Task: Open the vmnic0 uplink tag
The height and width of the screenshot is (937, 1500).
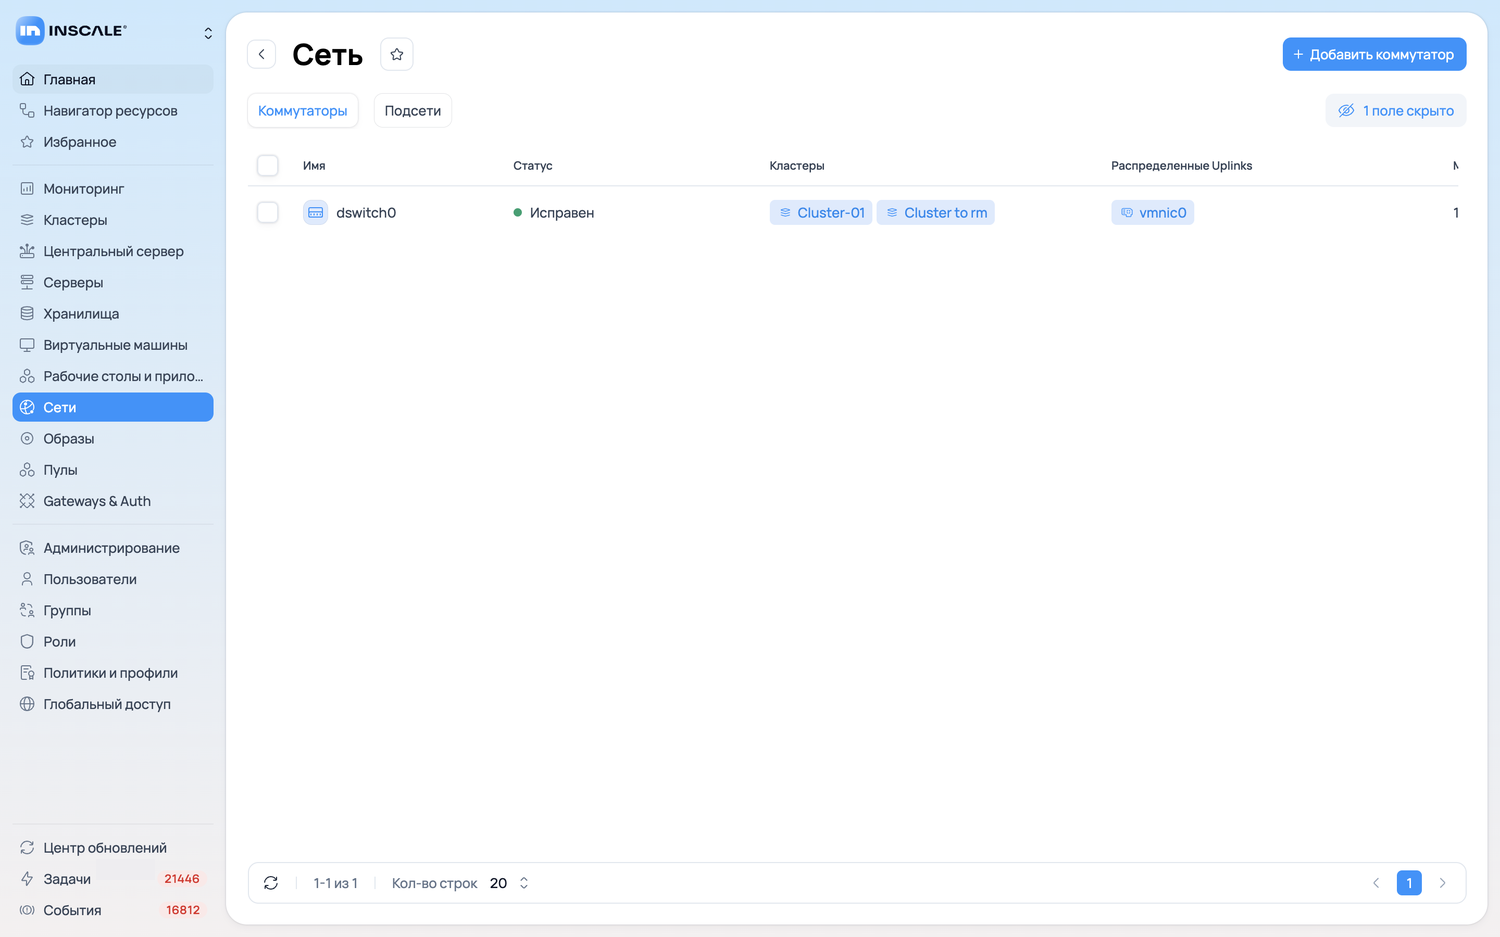Action: tap(1153, 213)
